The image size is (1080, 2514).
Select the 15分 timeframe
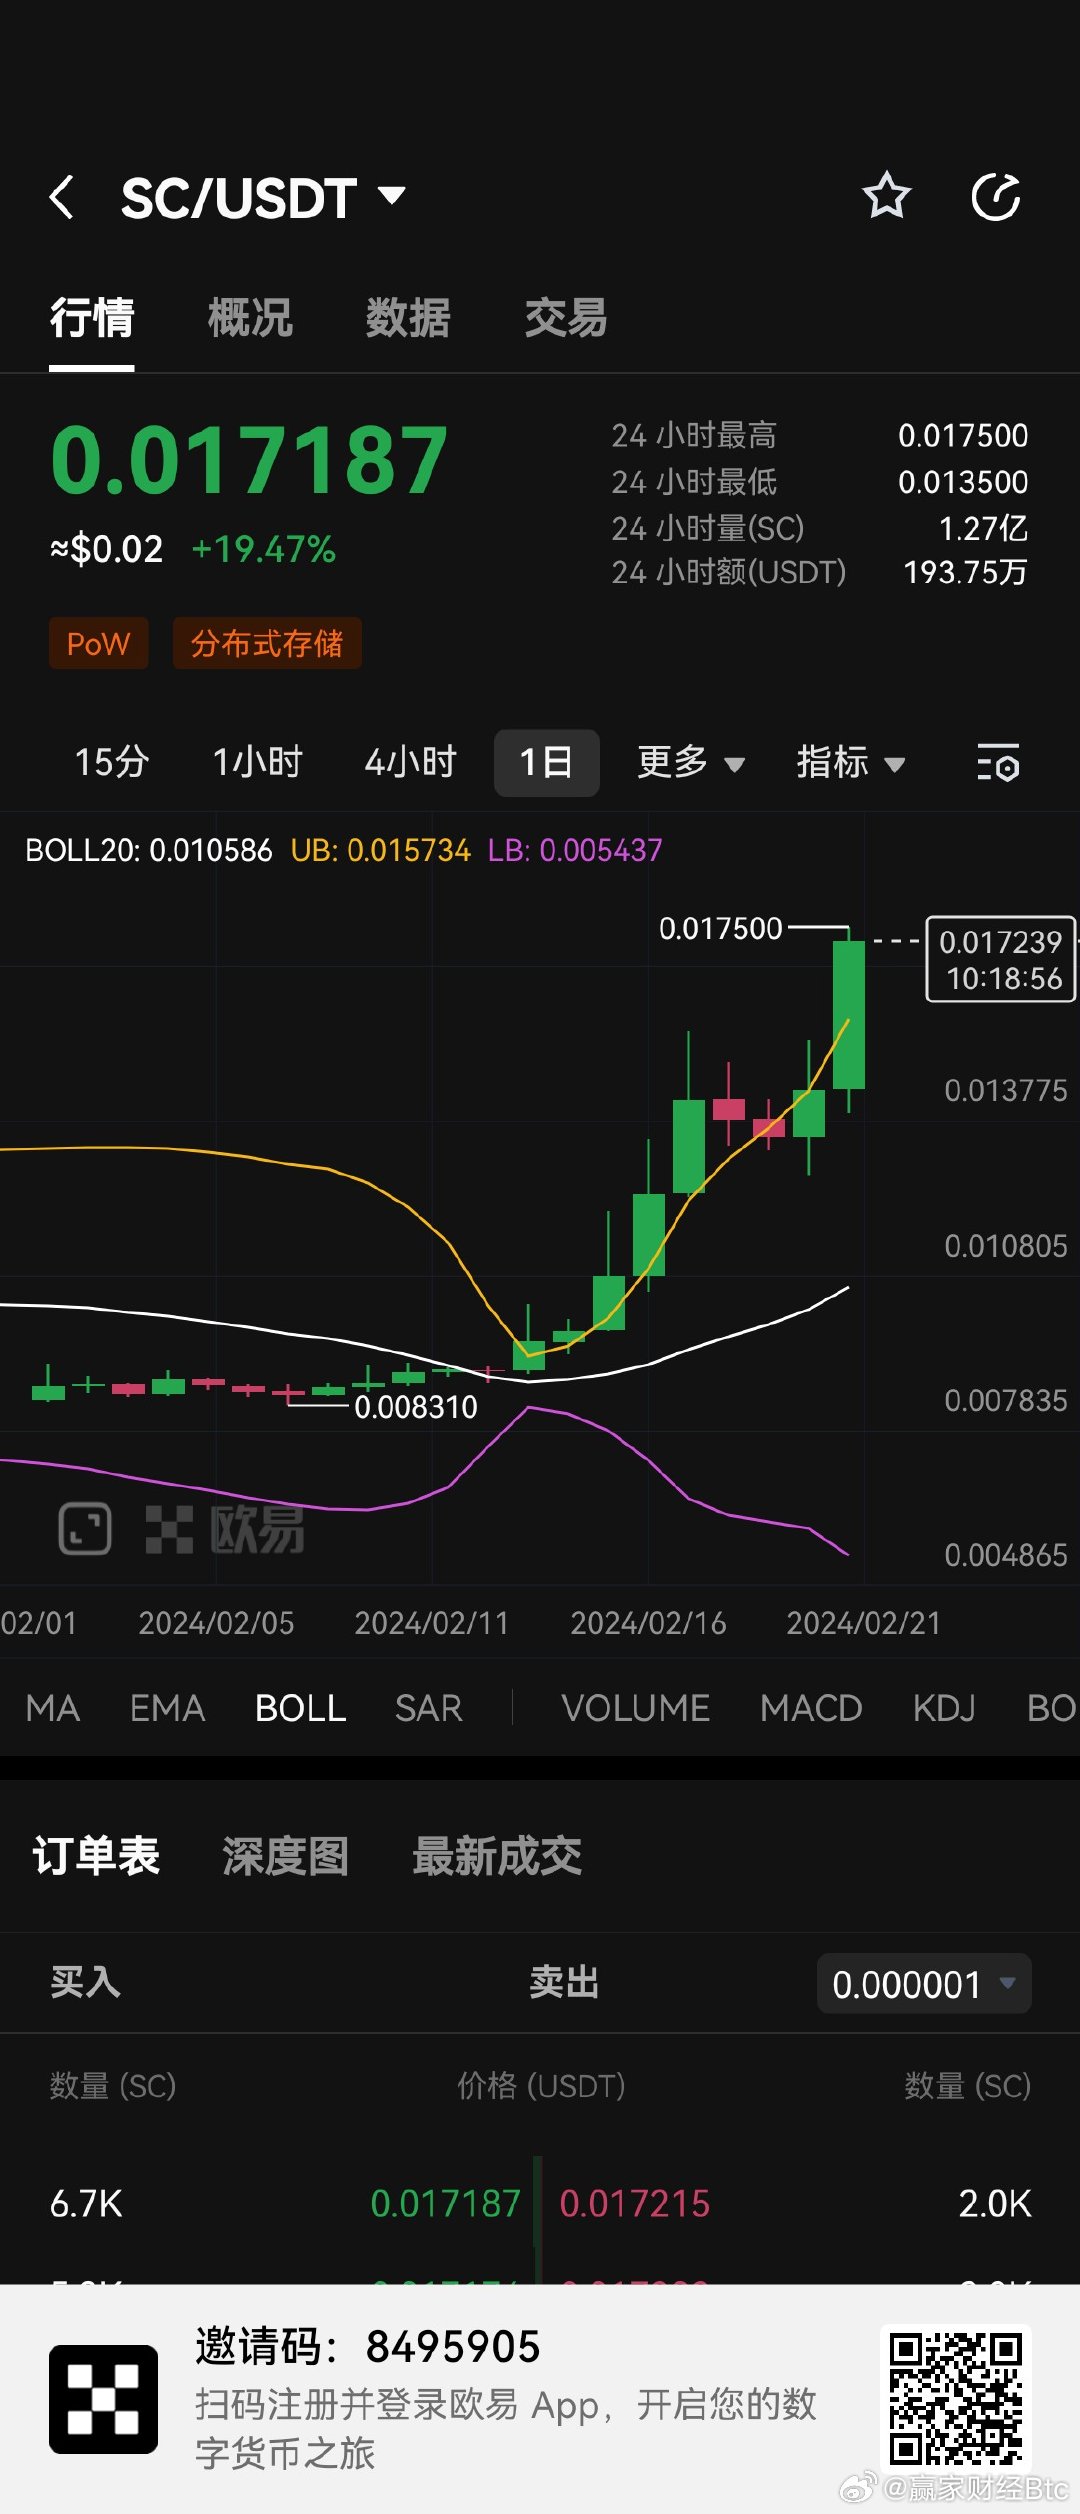point(112,763)
